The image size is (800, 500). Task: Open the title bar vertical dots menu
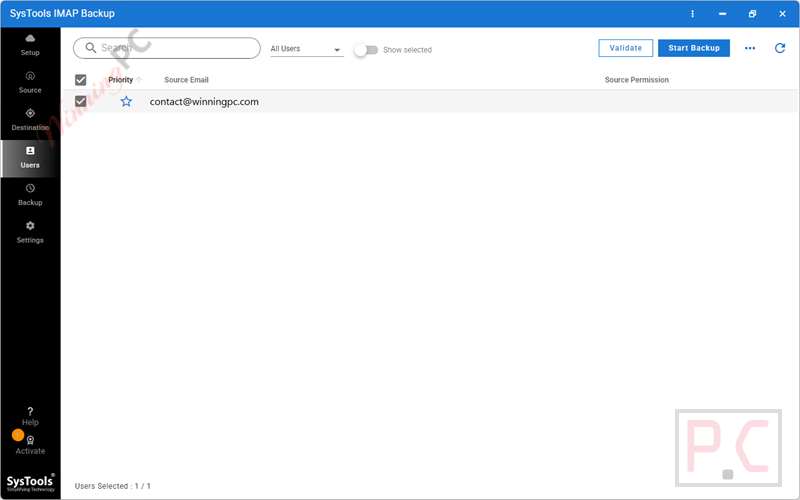(692, 14)
